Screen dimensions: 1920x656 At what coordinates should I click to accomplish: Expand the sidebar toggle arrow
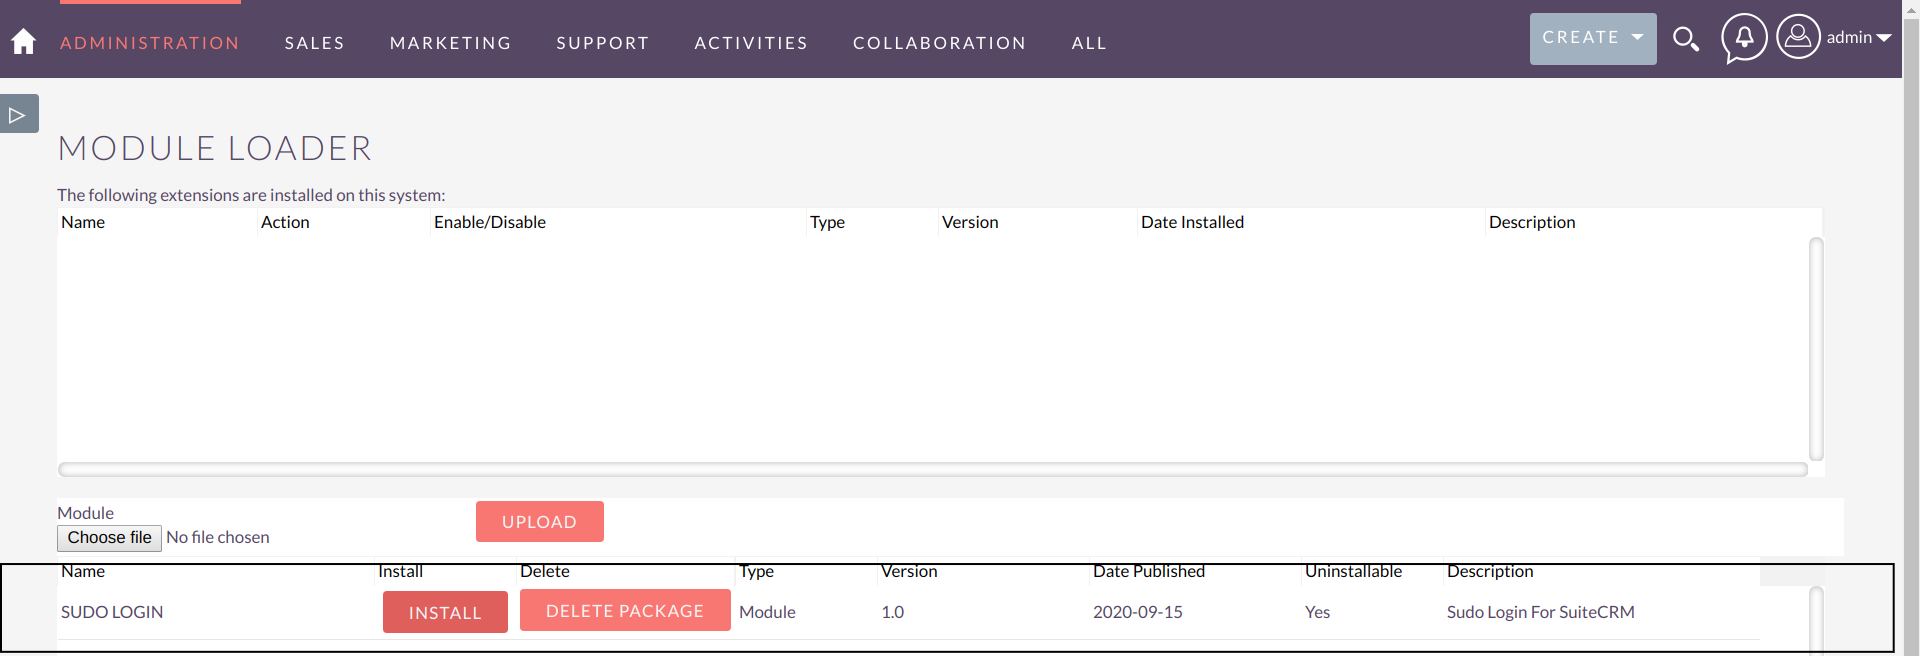coord(18,115)
